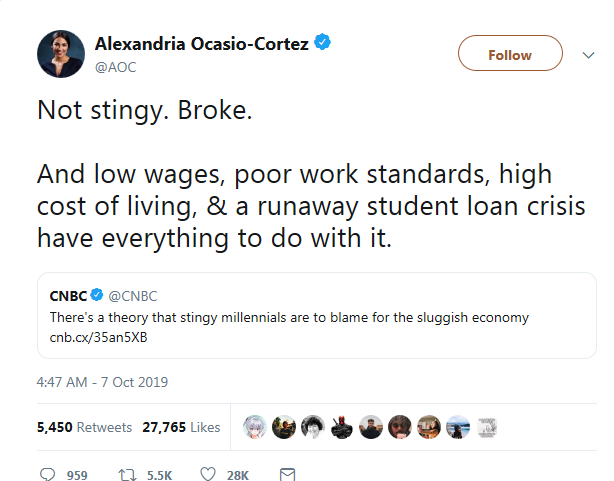Open the Deadpool avatar in likers row
Viewport: 614px width, 481px height.
(340, 426)
